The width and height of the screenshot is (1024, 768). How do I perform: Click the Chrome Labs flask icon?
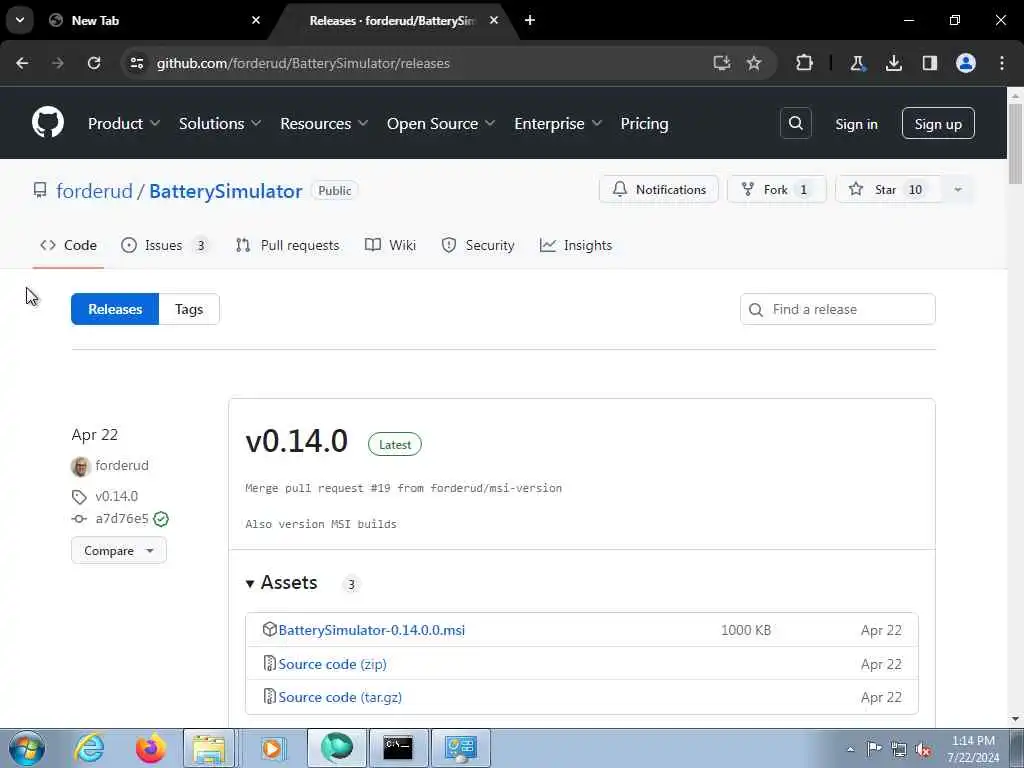857,63
